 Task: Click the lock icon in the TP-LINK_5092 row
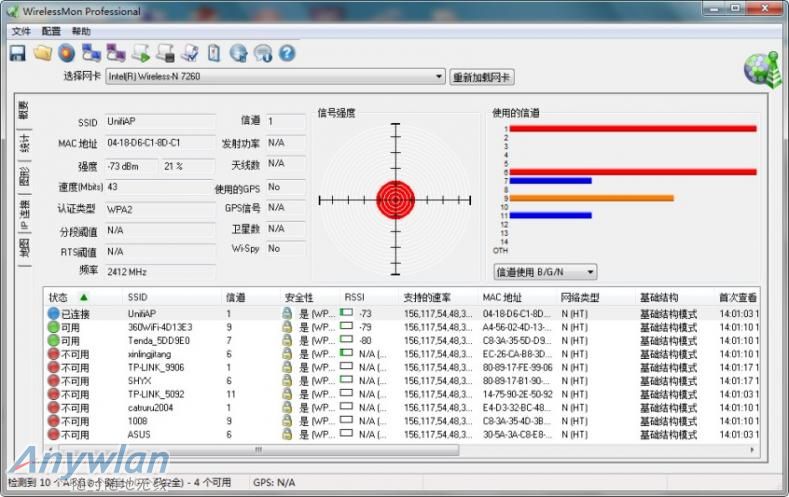(x=287, y=394)
